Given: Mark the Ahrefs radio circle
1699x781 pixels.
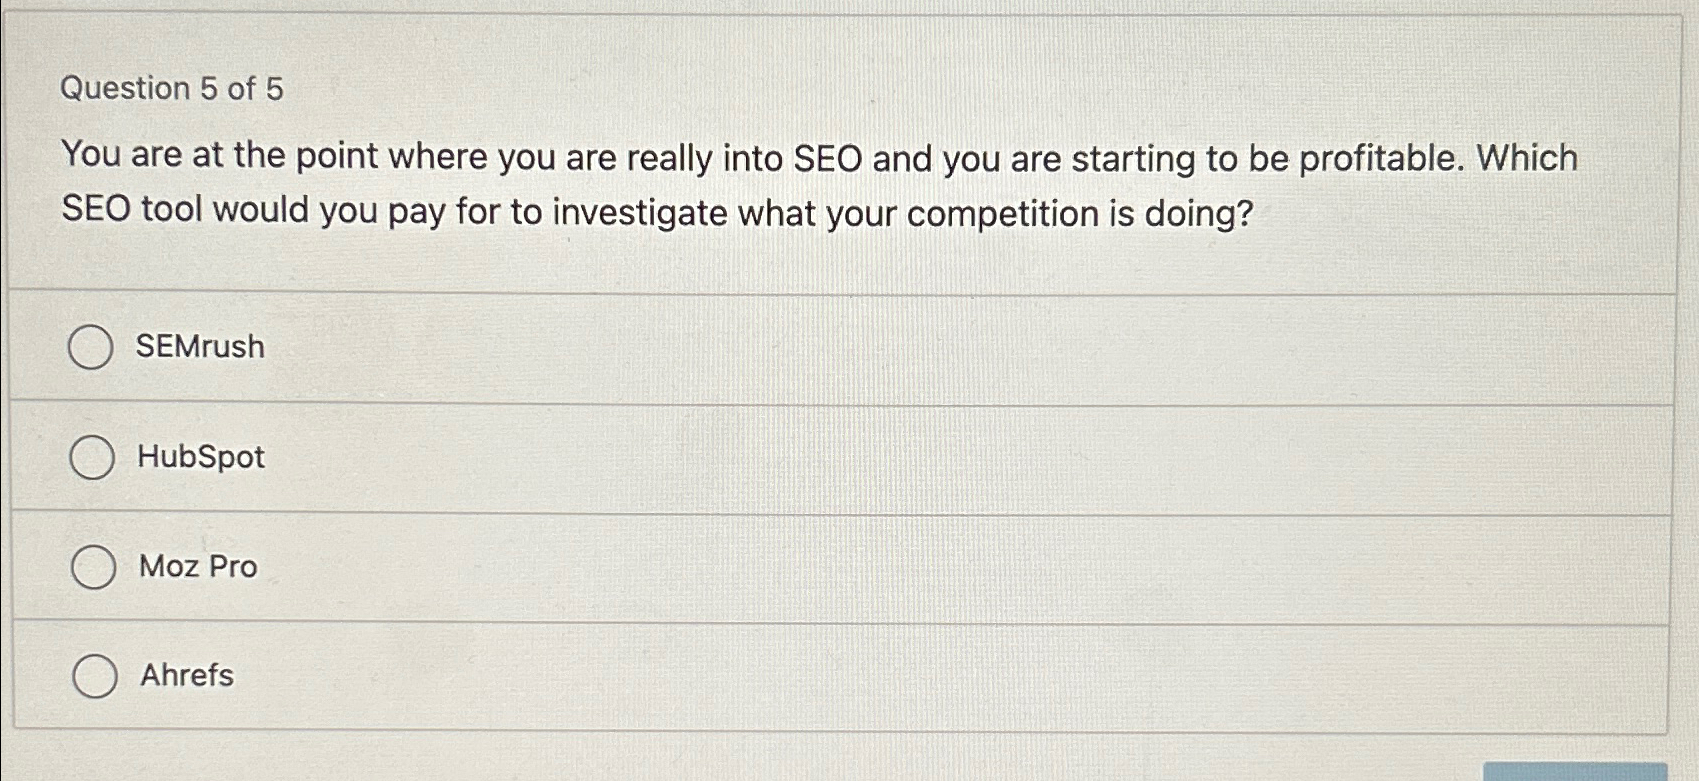Looking at the screenshot, I should point(95,677).
